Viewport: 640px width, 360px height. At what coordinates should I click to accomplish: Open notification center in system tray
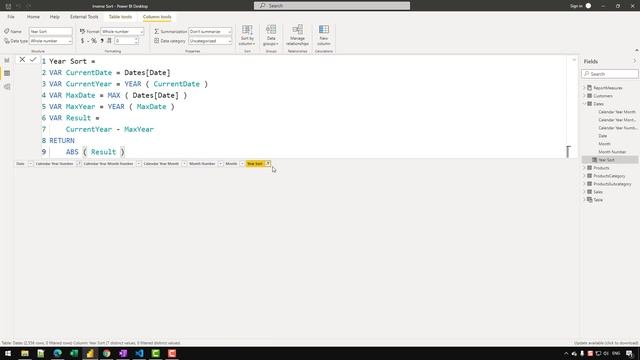[629, 353]
